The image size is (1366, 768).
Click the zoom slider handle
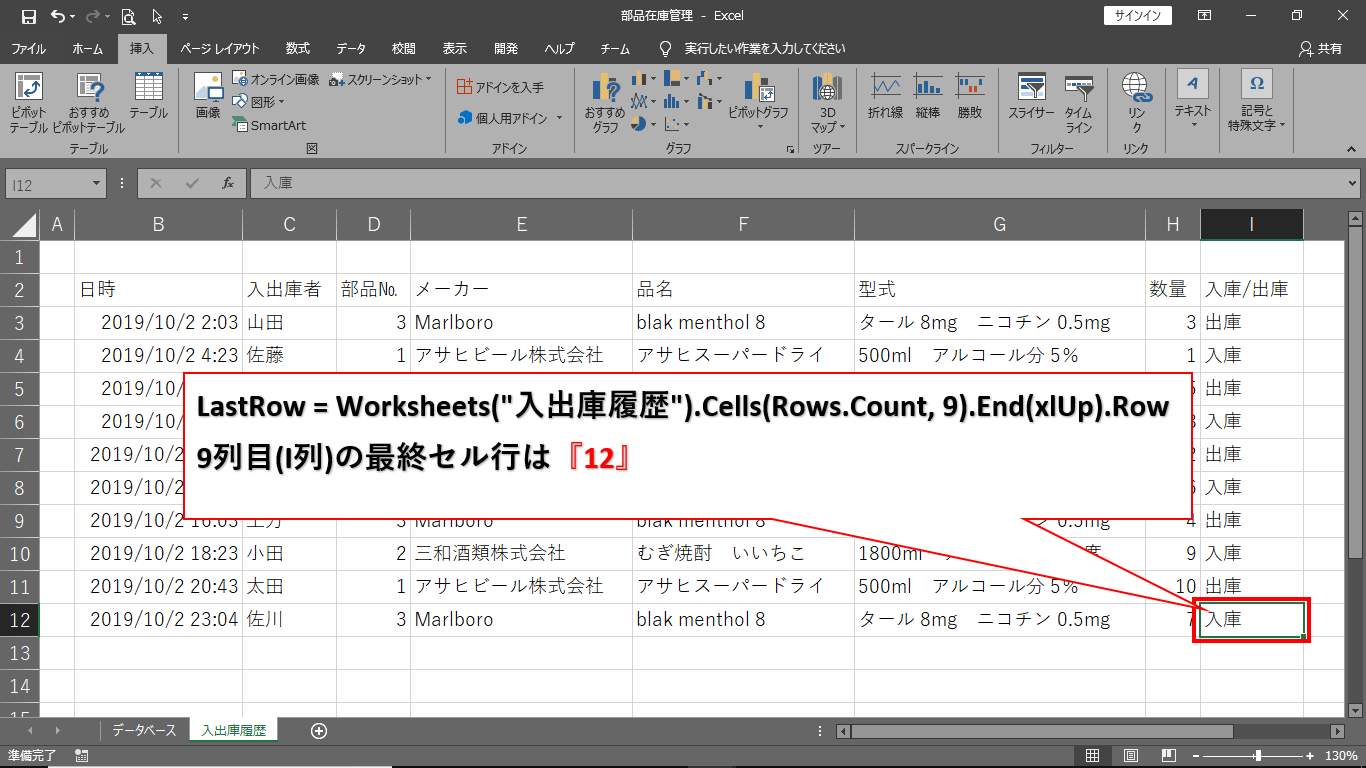1258,756
